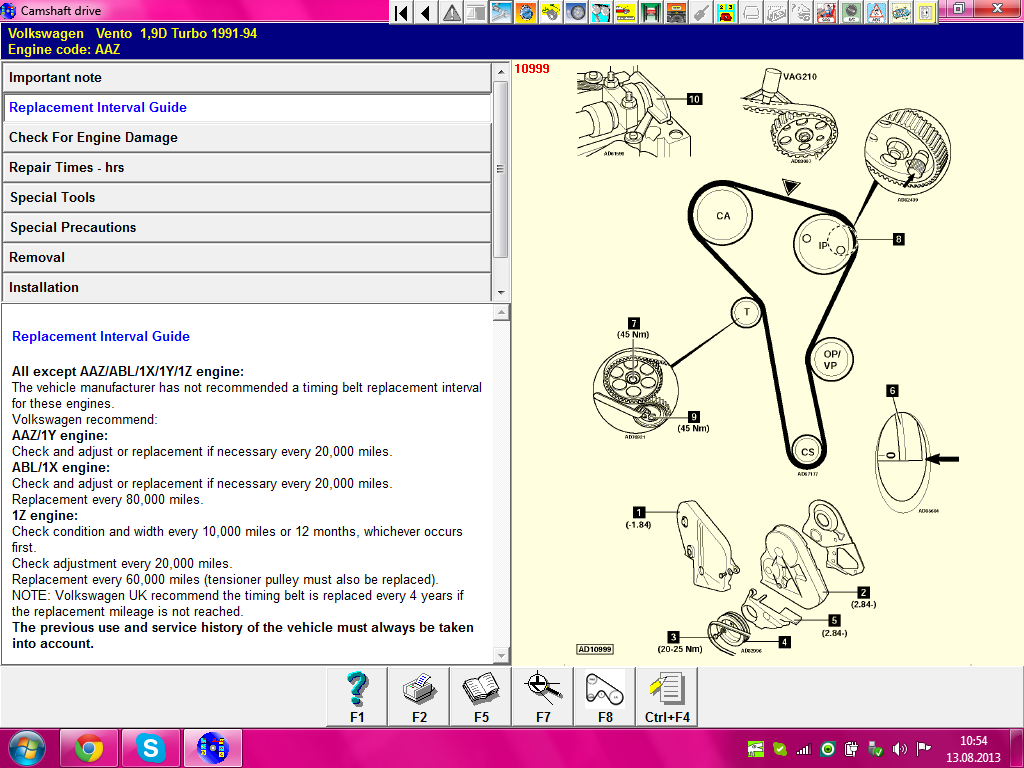This screenshot has height=768, width=1024.
Task: Click the OP/VP pulley in the diagram
Action: coord(831,359)
